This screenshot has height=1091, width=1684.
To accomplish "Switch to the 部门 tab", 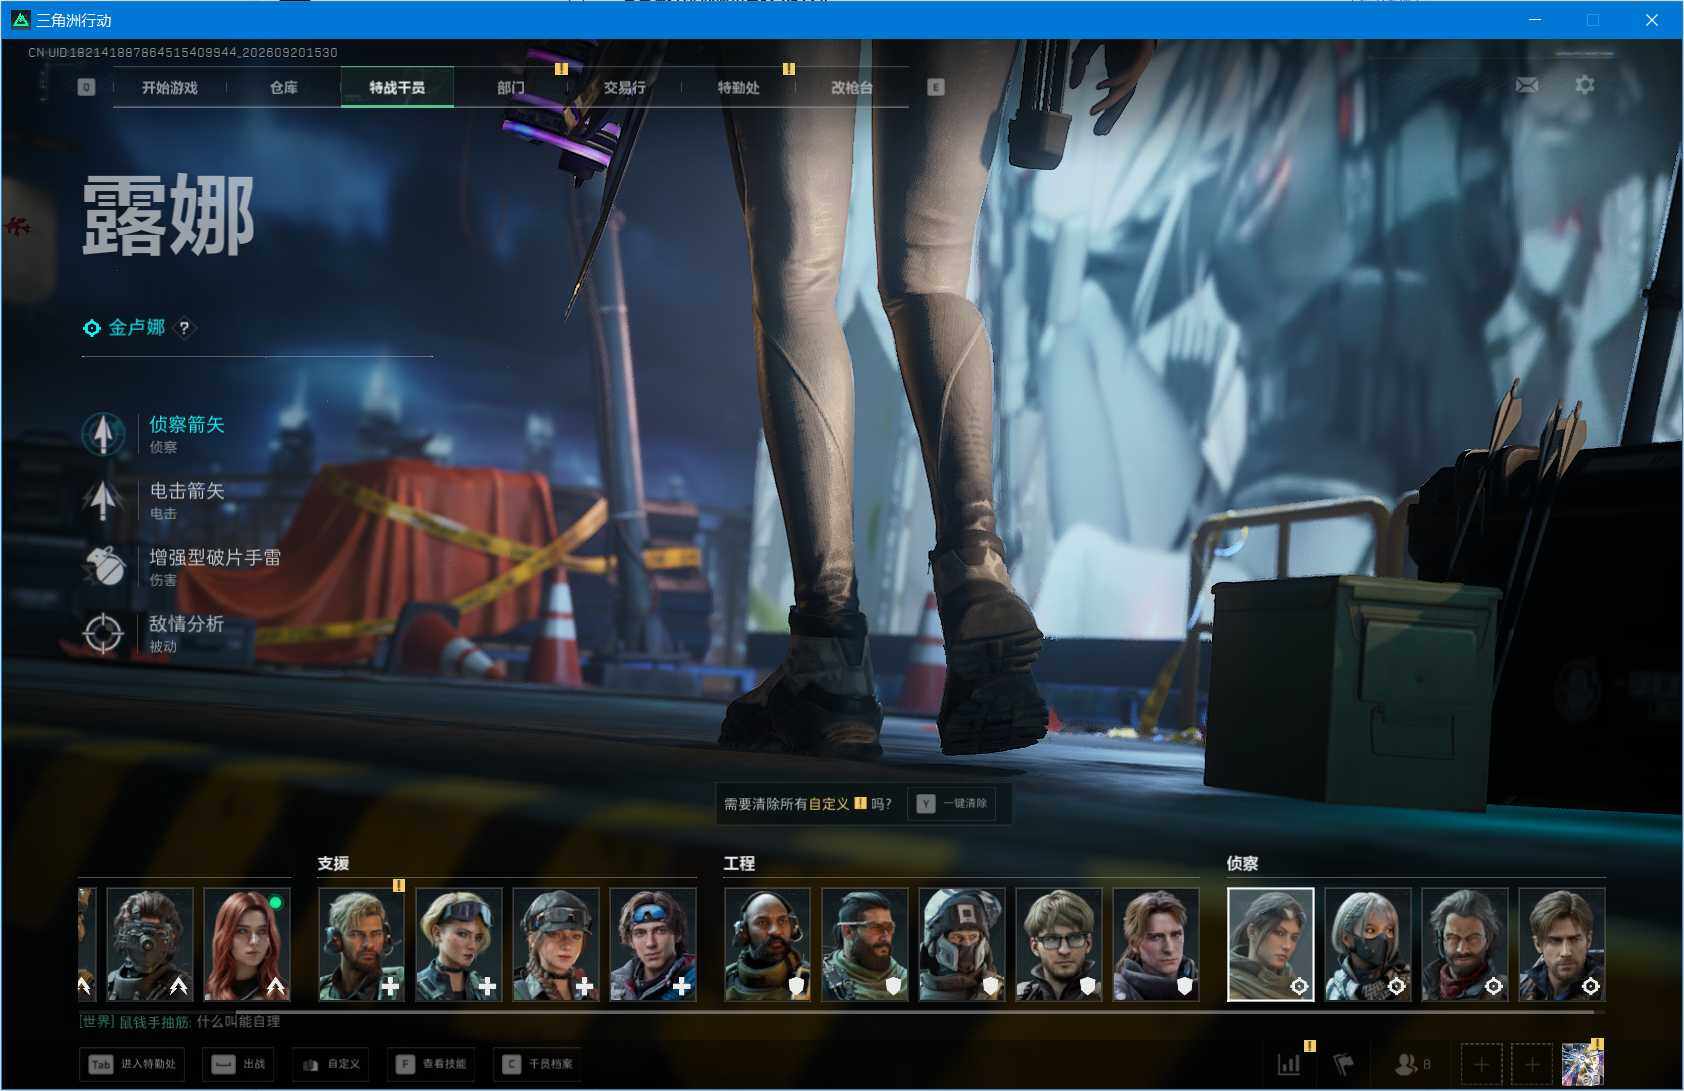I will point(511,87).
